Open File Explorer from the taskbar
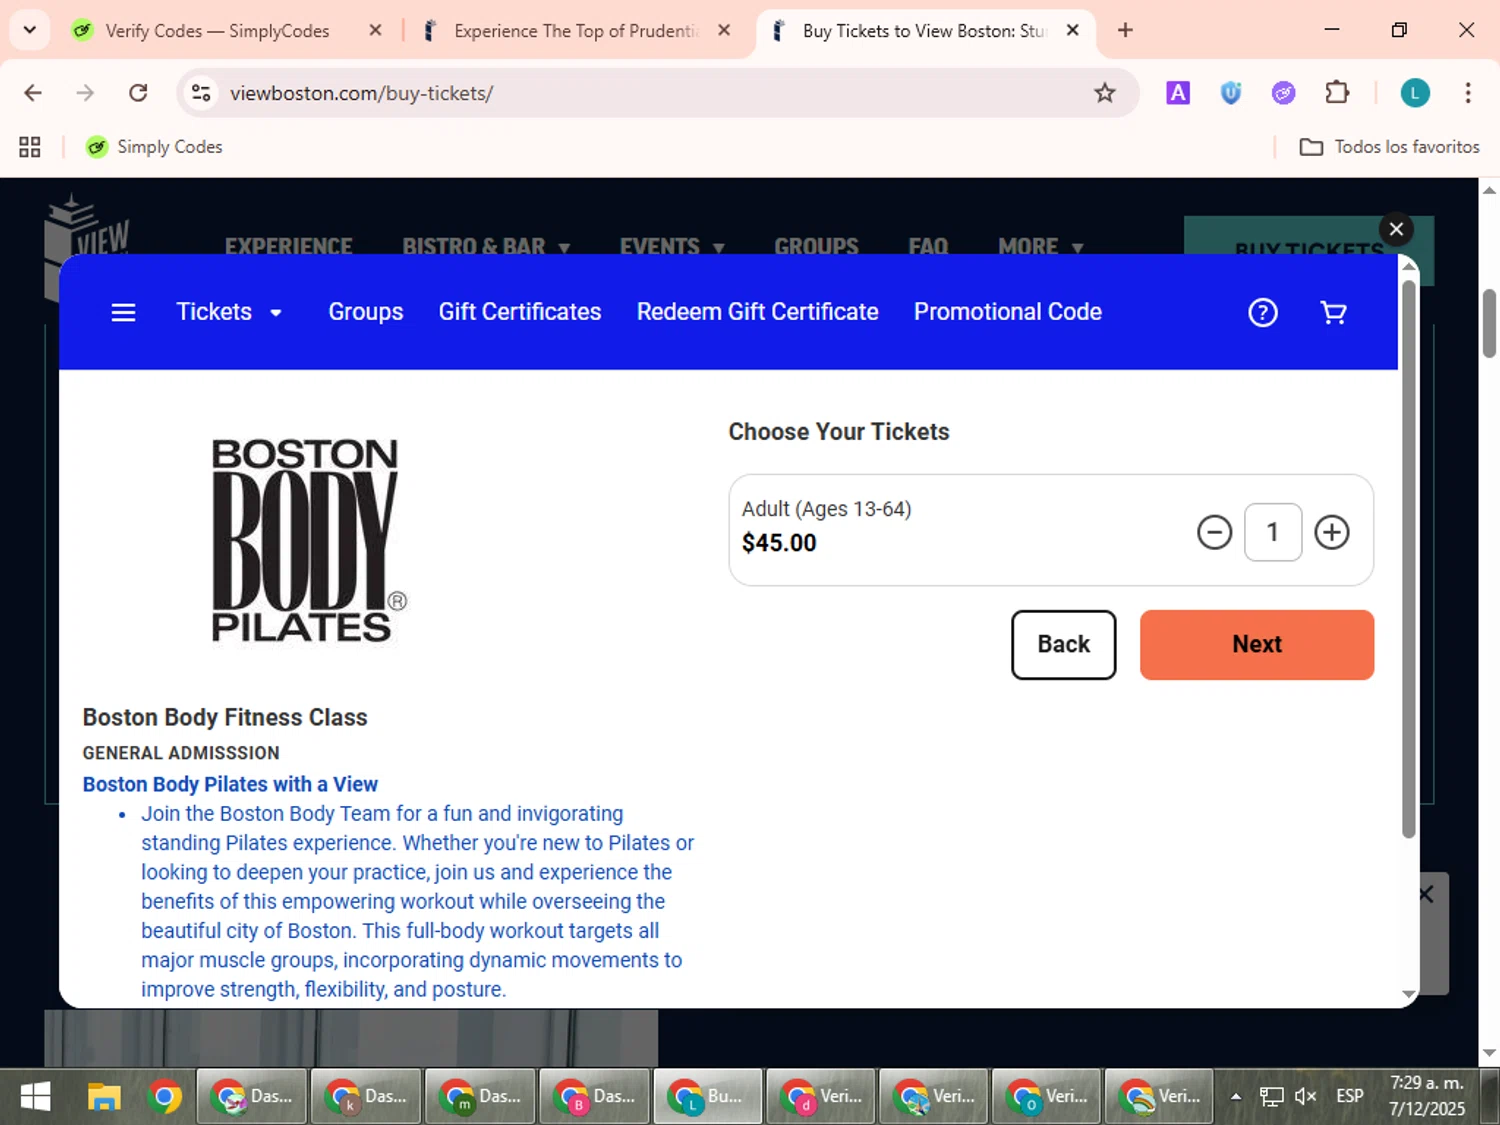The width and height of the screenshot is (1500, 1125). 104,1097
